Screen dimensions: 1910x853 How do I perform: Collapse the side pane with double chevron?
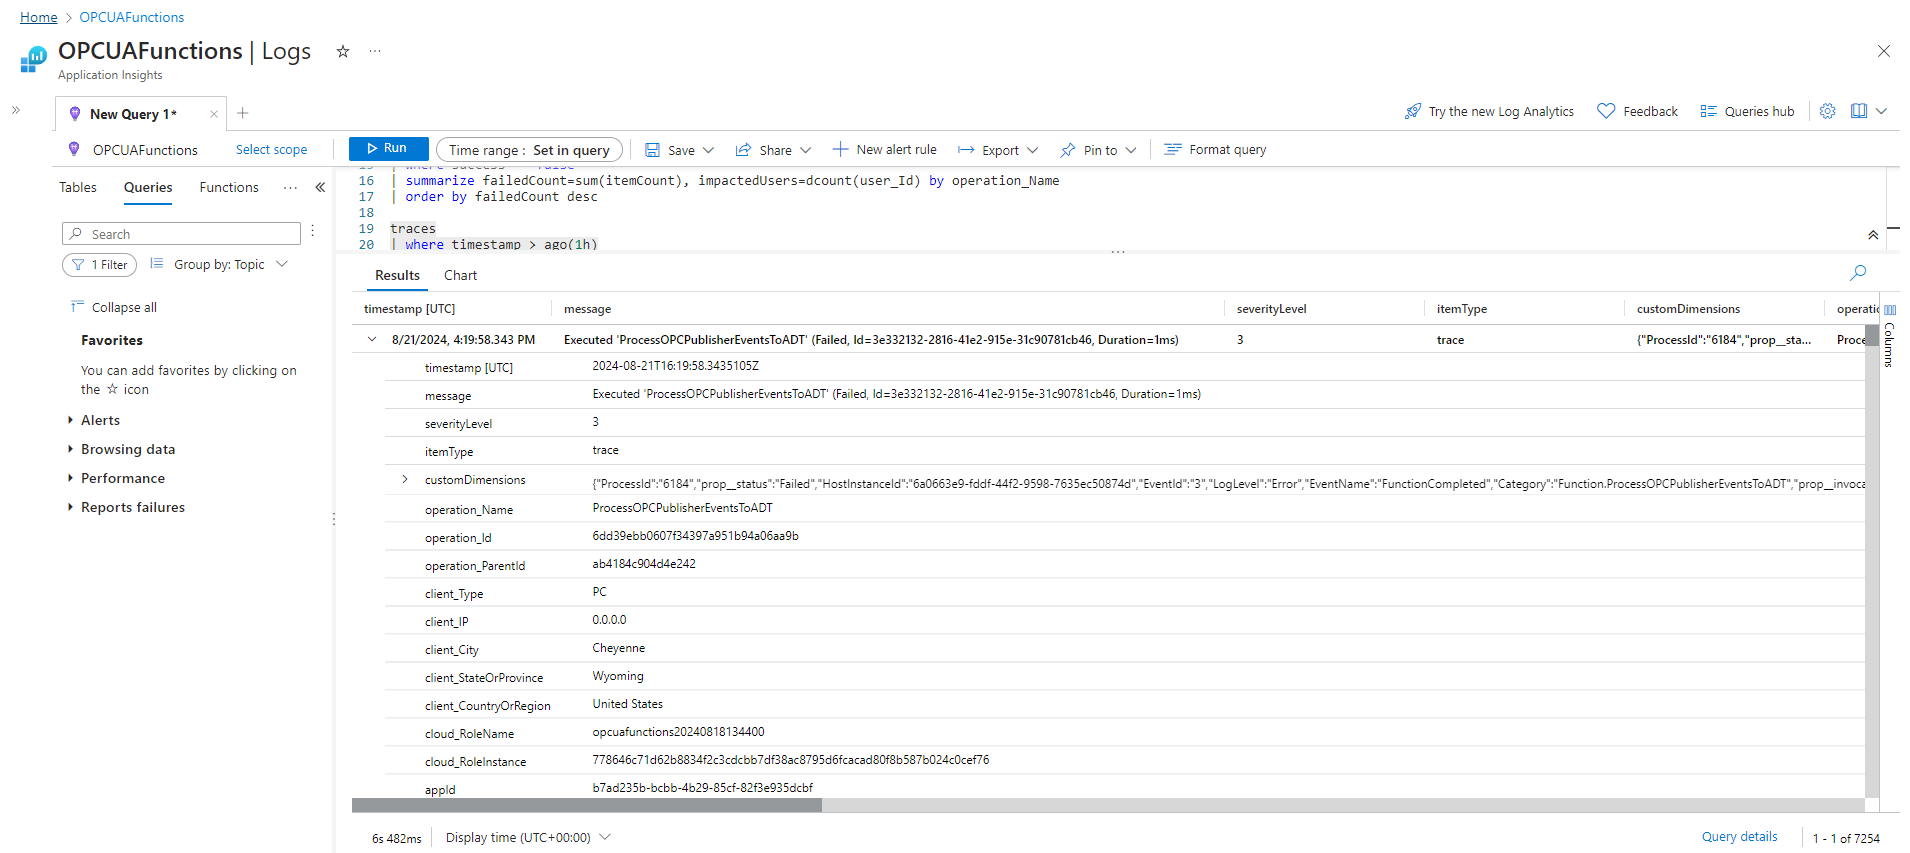click(x=320, y=187)
